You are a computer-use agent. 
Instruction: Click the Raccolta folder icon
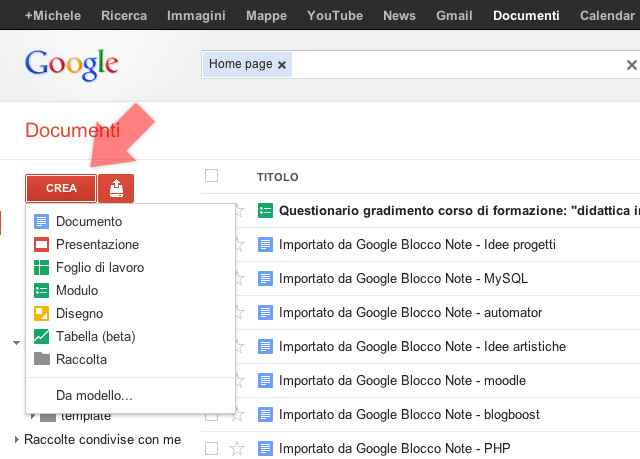[42, 359]
